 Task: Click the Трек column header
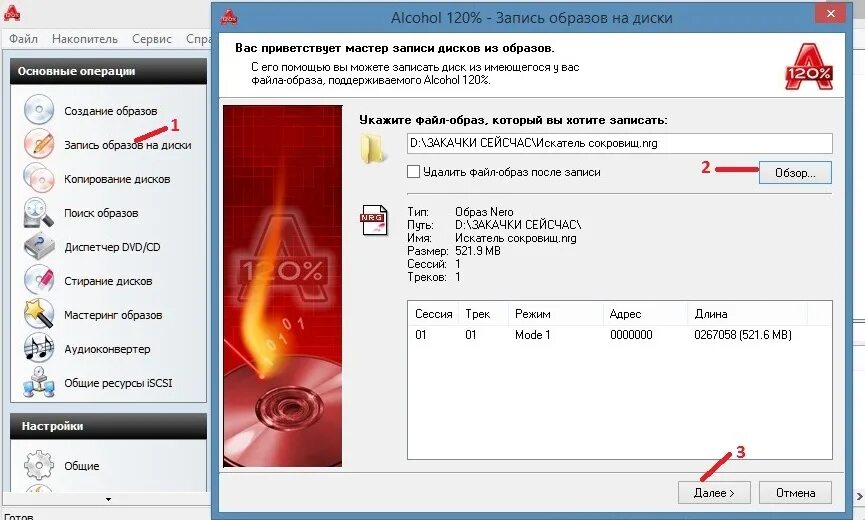click(477, 314)
